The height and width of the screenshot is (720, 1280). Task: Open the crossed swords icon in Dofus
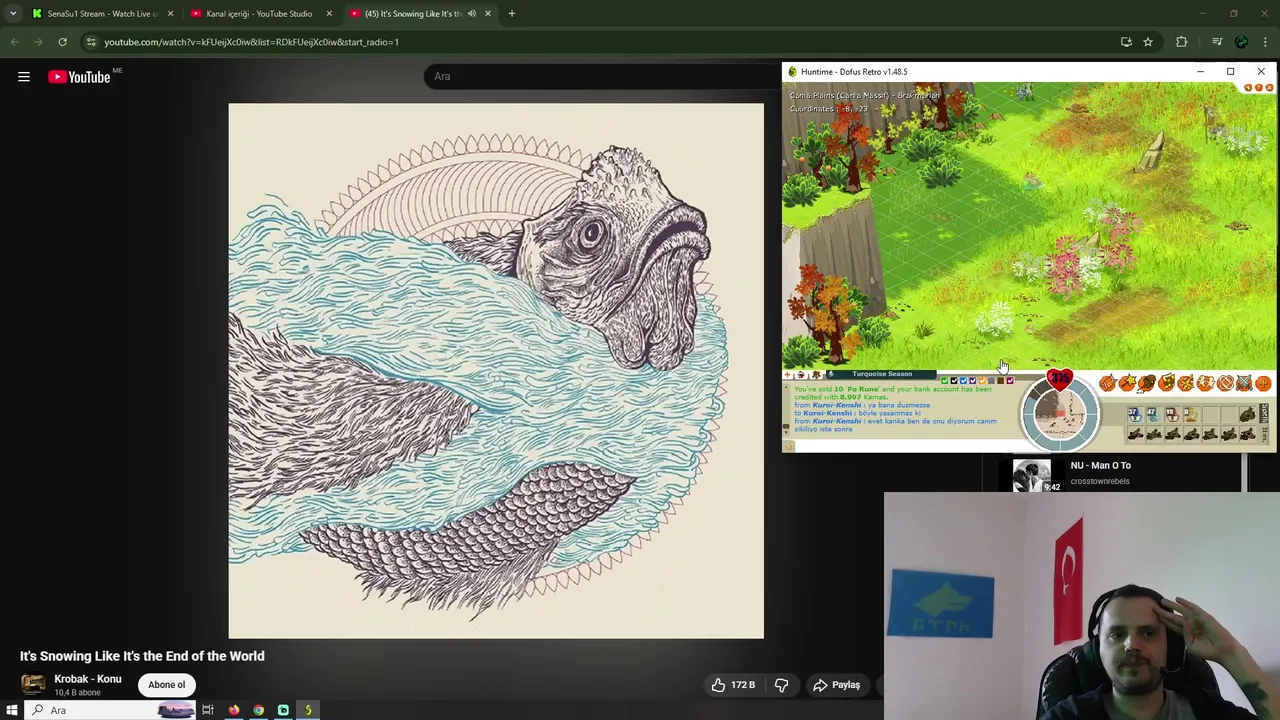pyautogui.click(x=1244, y=383)
